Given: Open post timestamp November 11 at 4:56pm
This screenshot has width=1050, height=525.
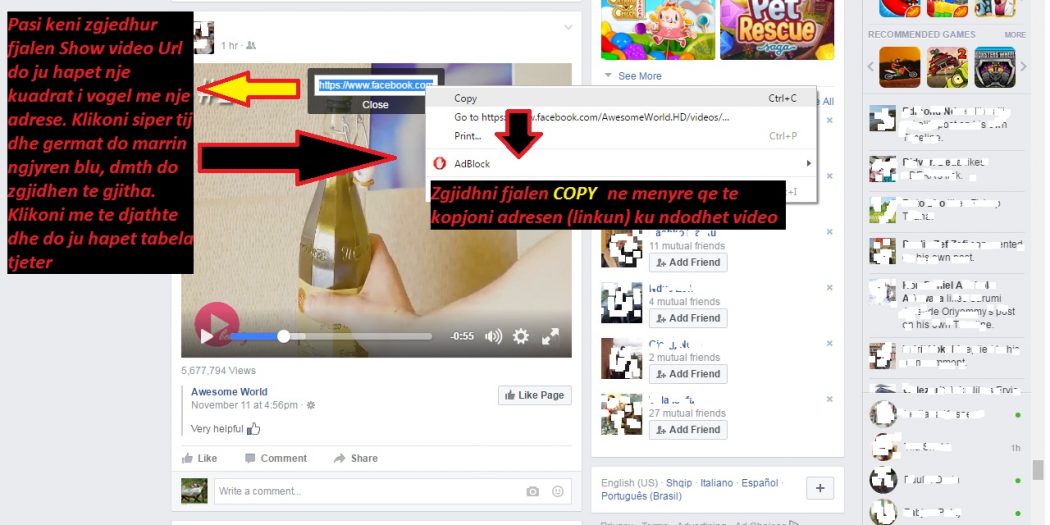Looking at the screenshot, I should pyautogui.click(x=244, y=405).
